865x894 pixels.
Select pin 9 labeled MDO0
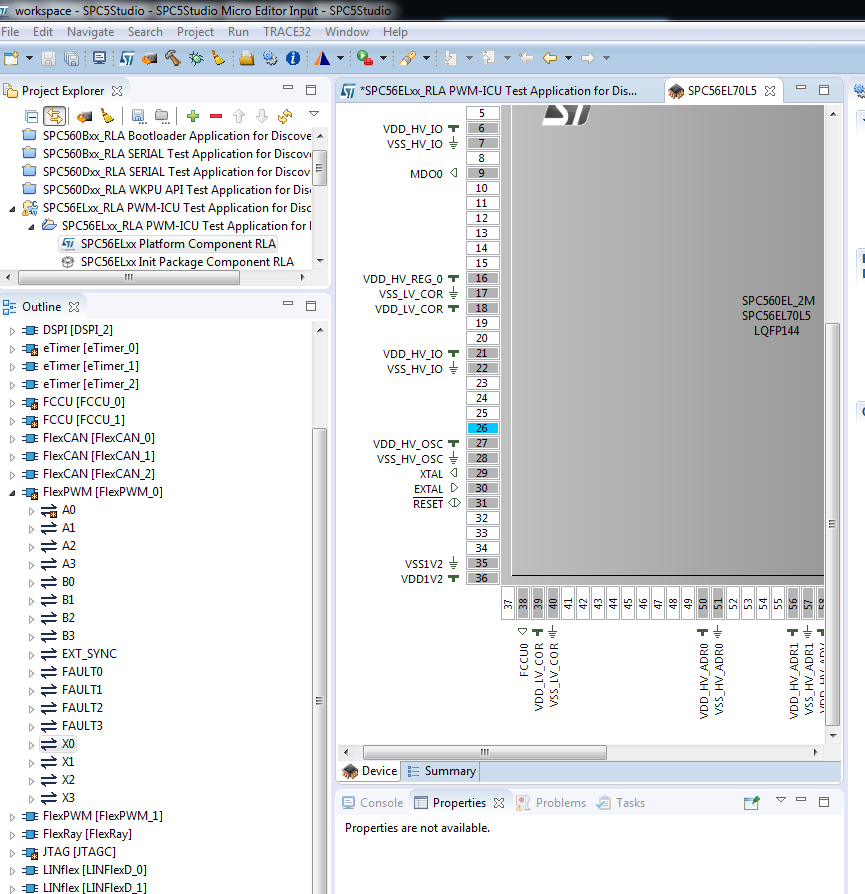(482, 173)
